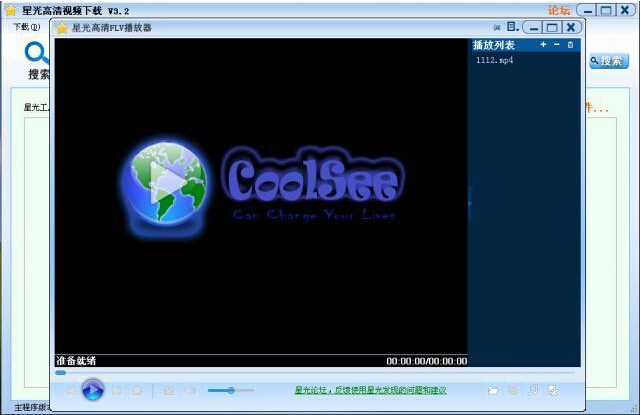Open the player menu dropdown icon in title bar
The image size is (642, 415).
513,27
